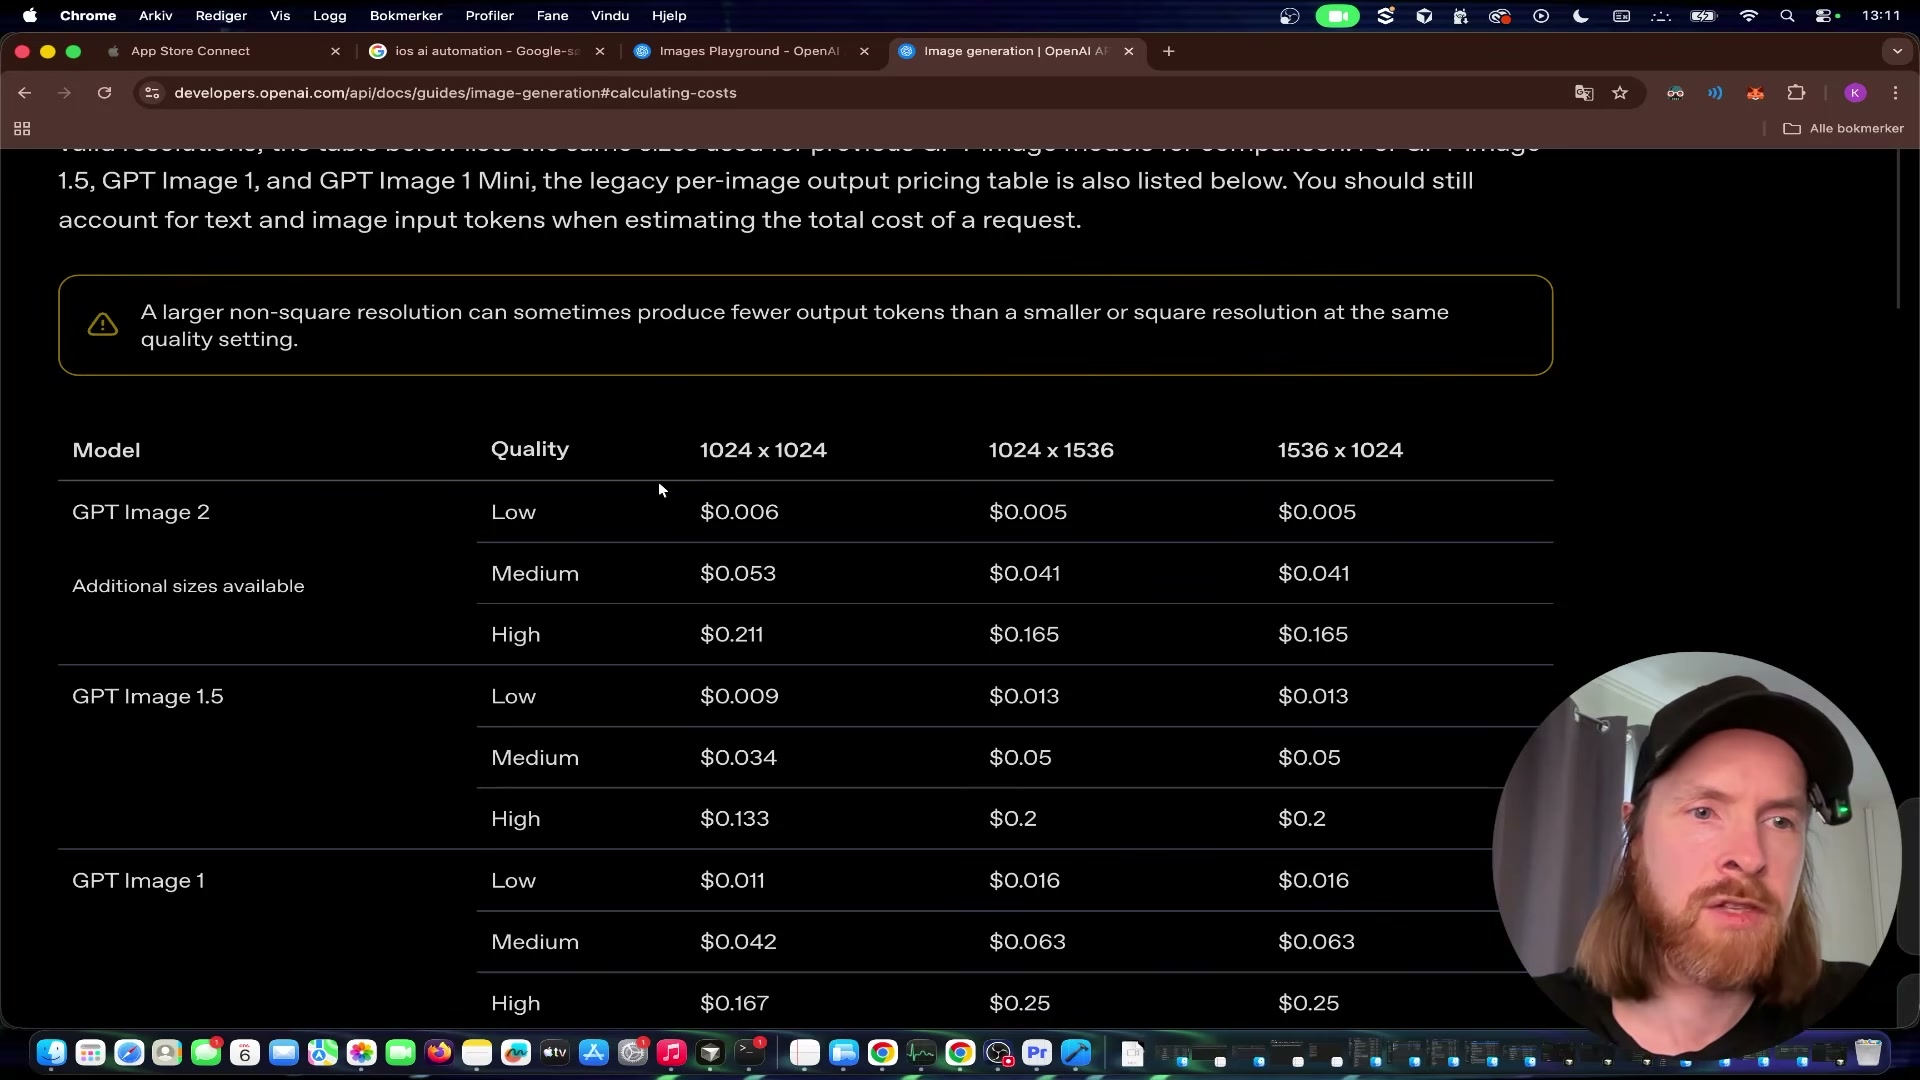Viewport: 1920px width, 1080px height.
Task: Select the GPT Image 1.5 model cell
Action: (148, 697)
